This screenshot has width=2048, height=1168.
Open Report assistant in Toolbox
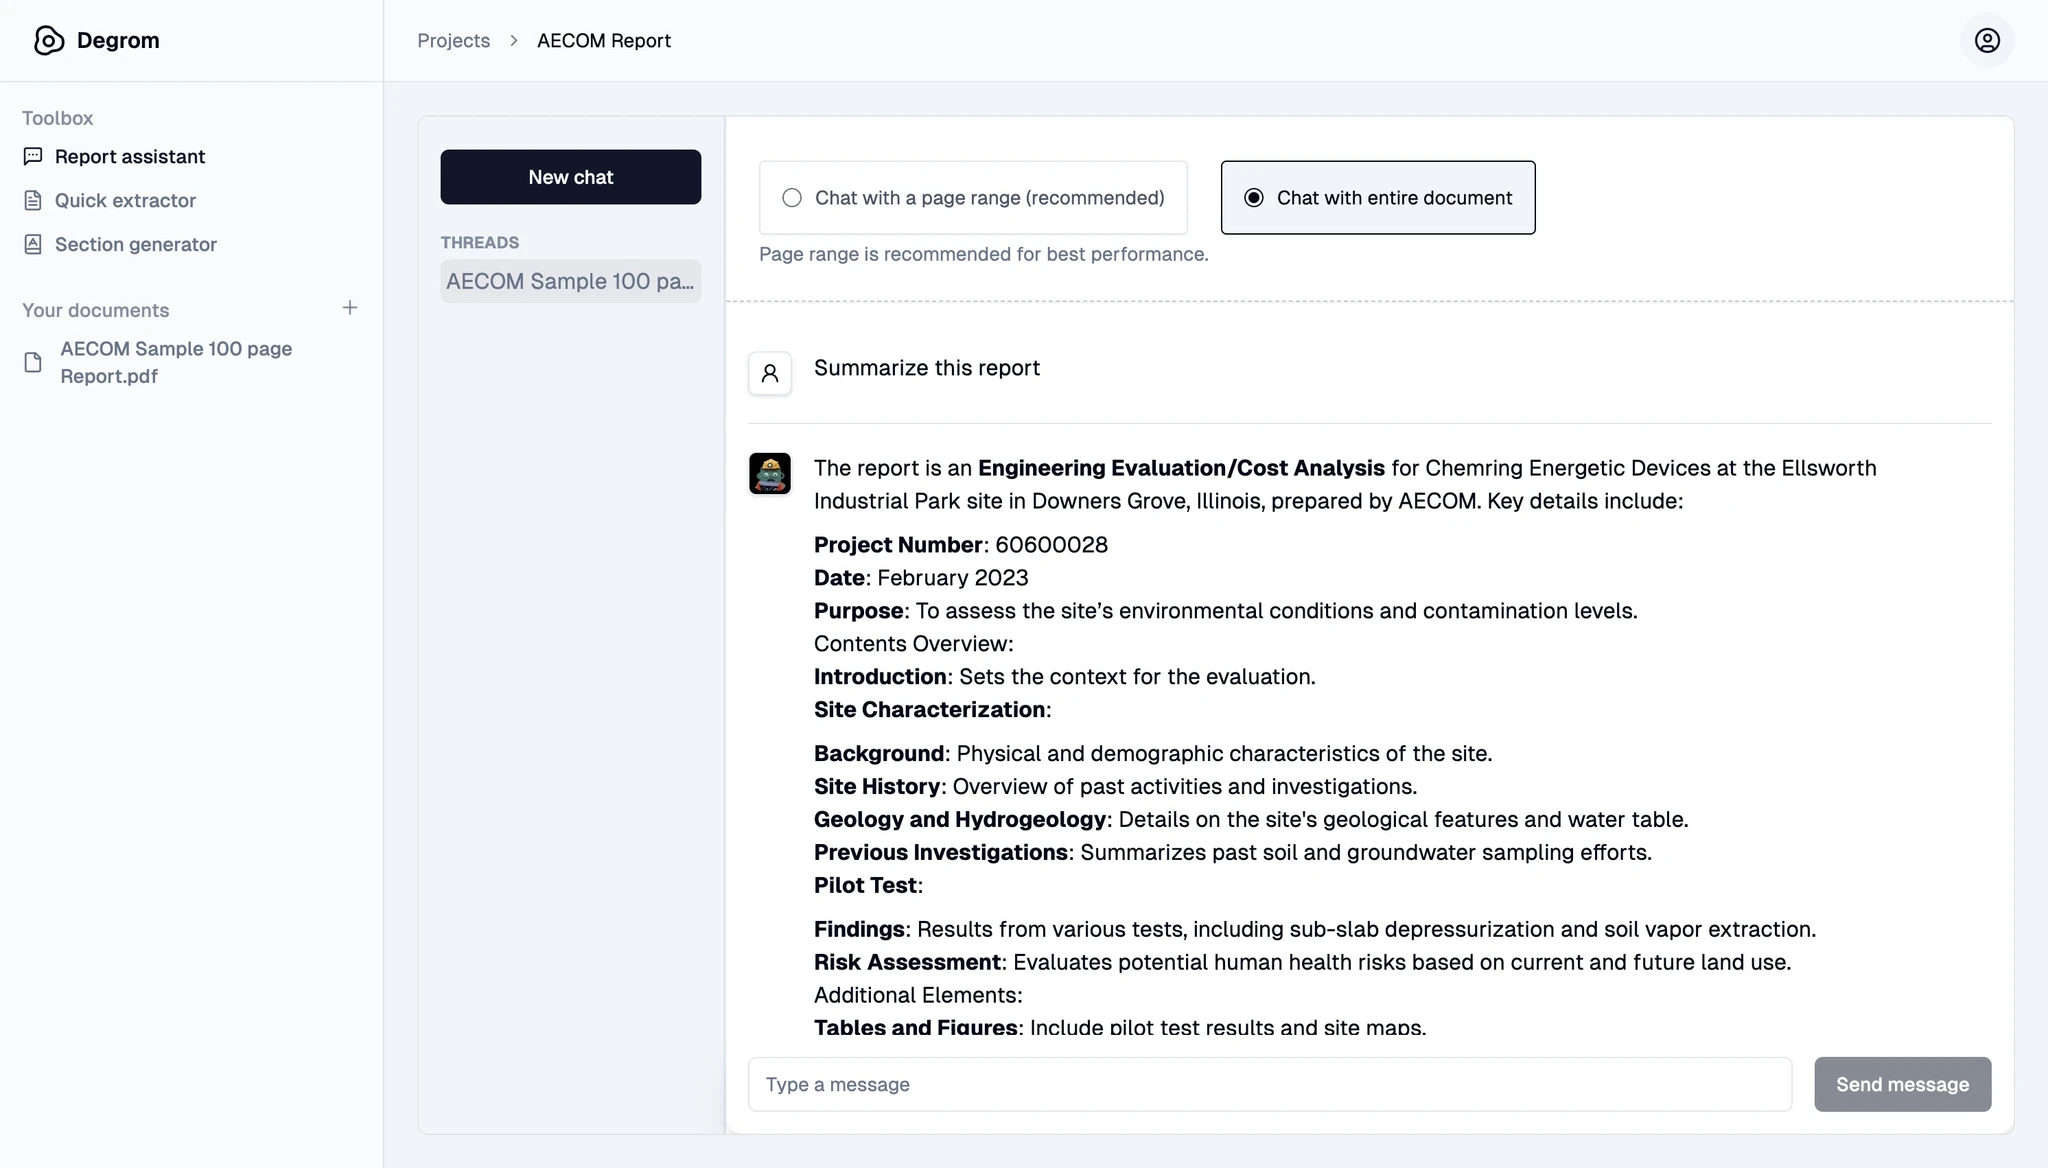(130, 156)
